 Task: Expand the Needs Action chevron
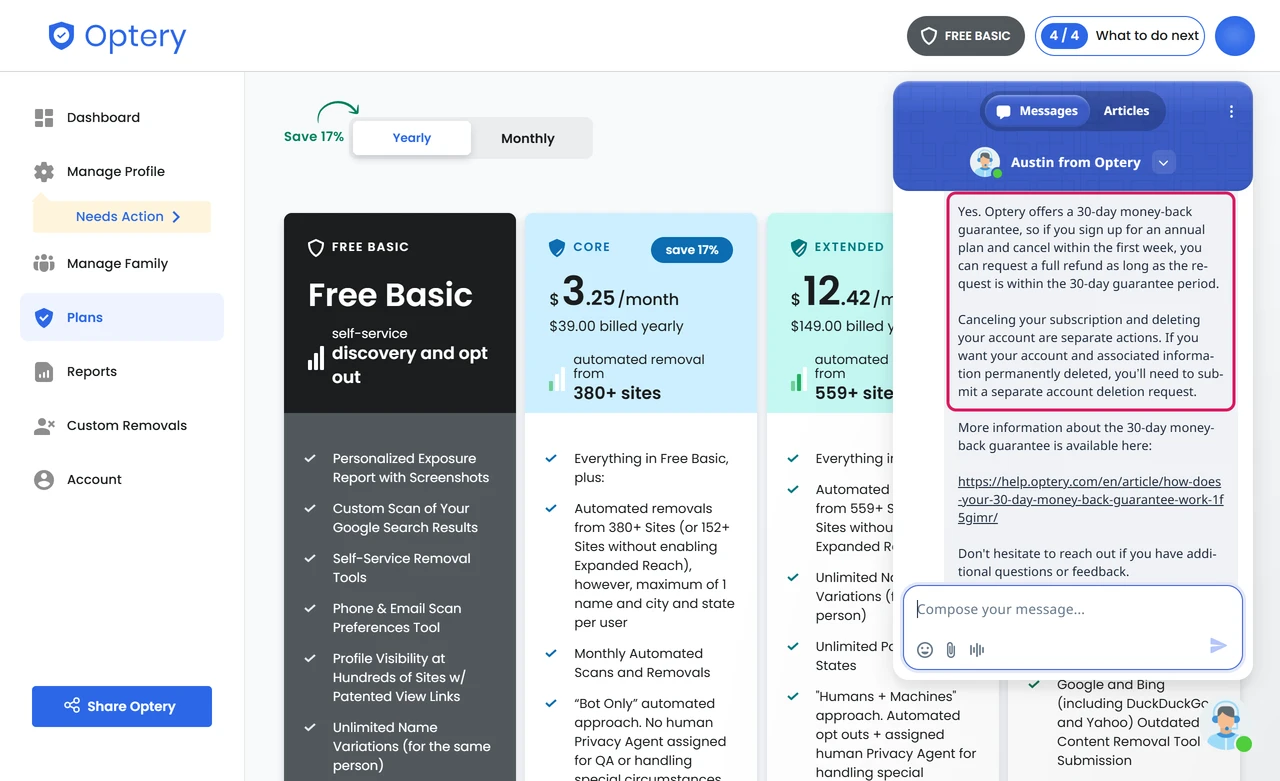click(176, 217)
